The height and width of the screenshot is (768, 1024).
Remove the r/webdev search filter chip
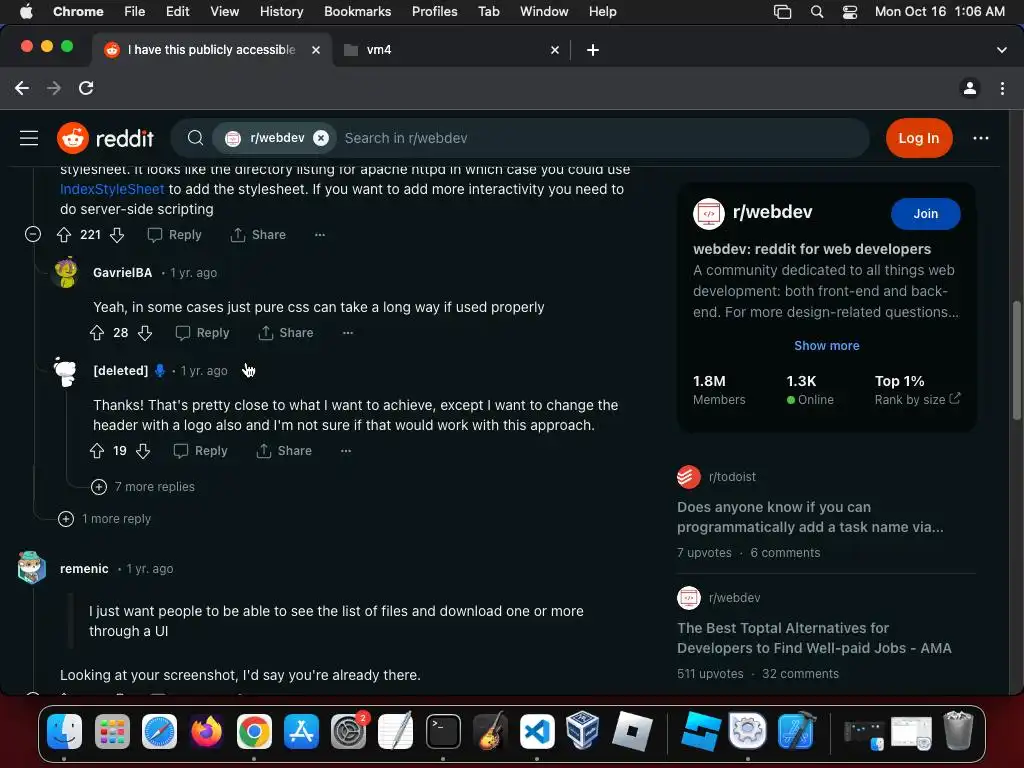[x=321, y=138]
